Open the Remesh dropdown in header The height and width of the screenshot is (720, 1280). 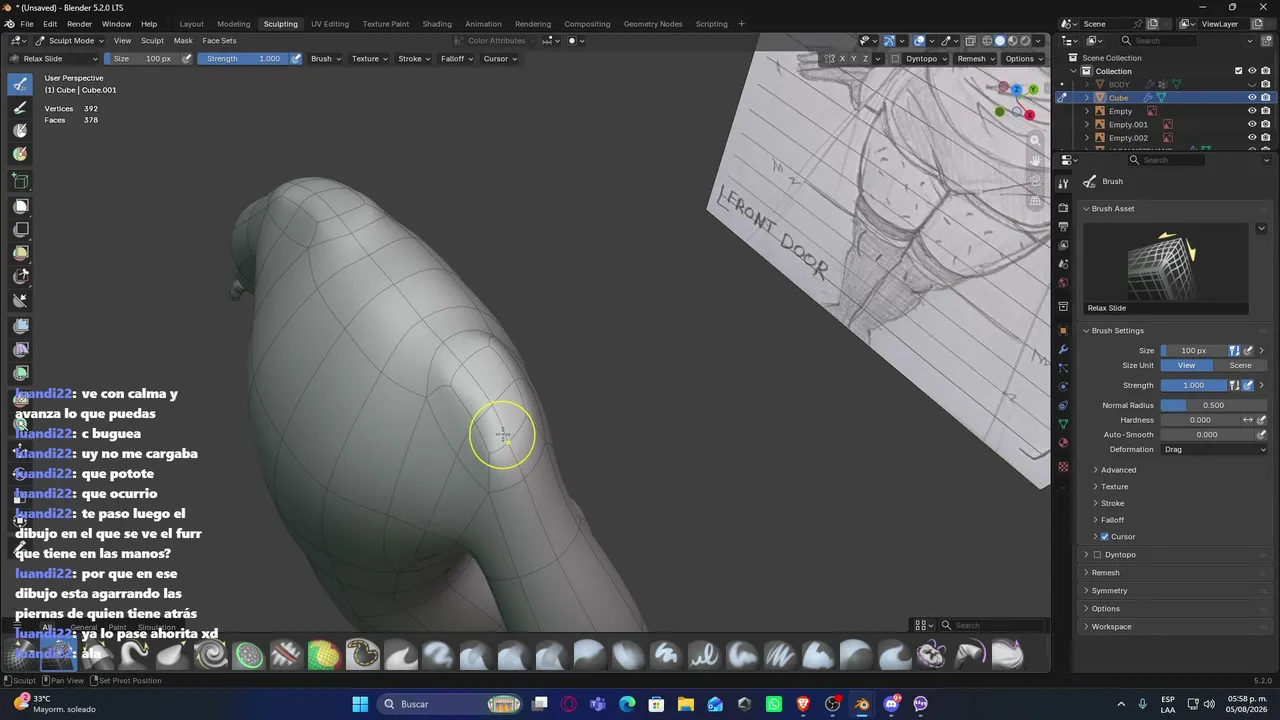pos(975,59)
